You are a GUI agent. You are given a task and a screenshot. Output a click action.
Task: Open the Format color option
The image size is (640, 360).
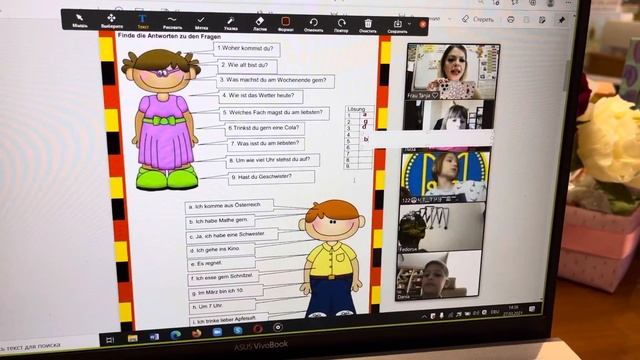coord(285,24)
